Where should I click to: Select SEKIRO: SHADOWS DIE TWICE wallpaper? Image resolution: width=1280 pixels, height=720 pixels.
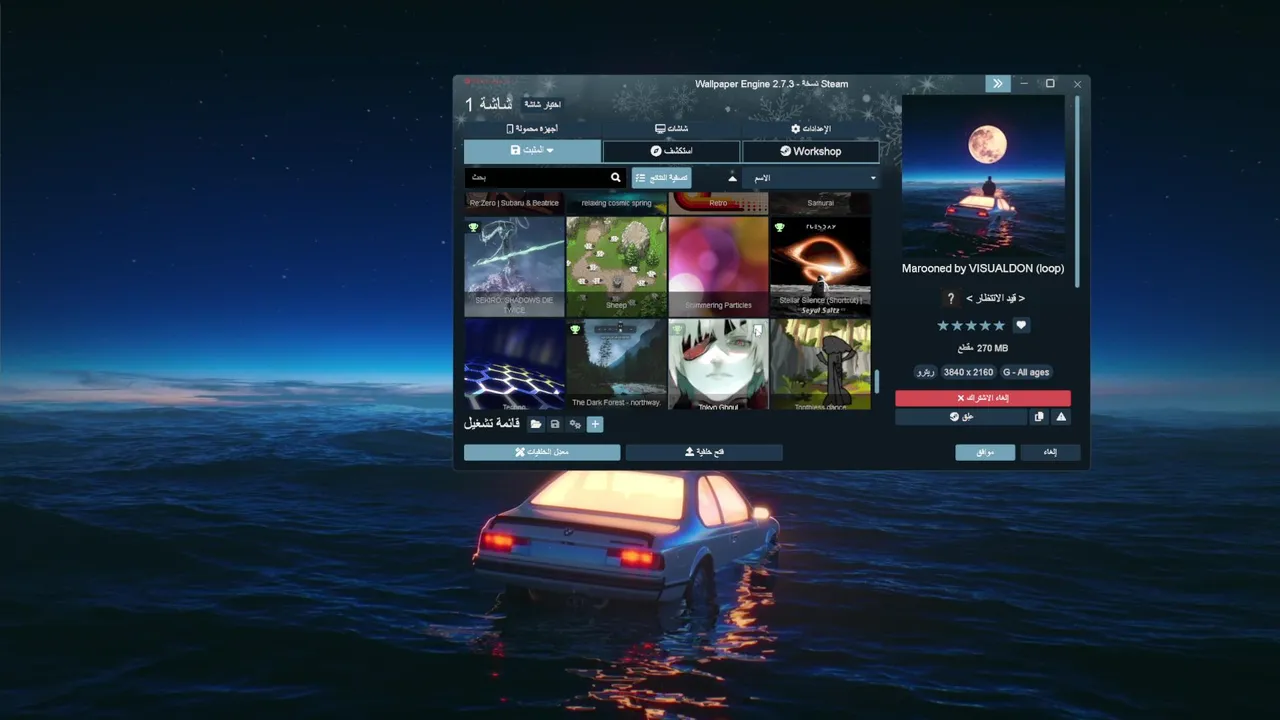click(x=514, y=267)
